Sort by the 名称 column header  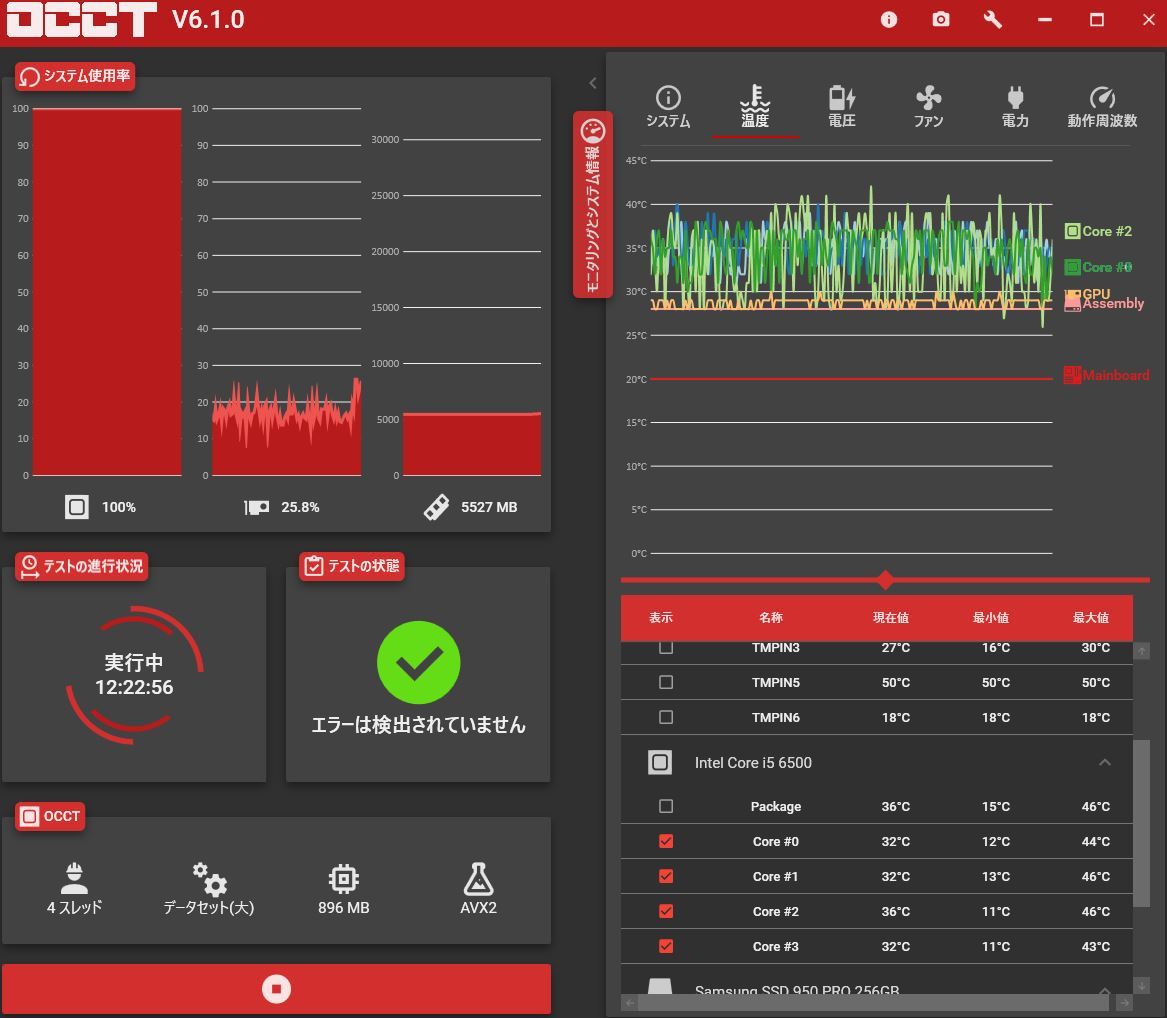(x=770, y=618)
